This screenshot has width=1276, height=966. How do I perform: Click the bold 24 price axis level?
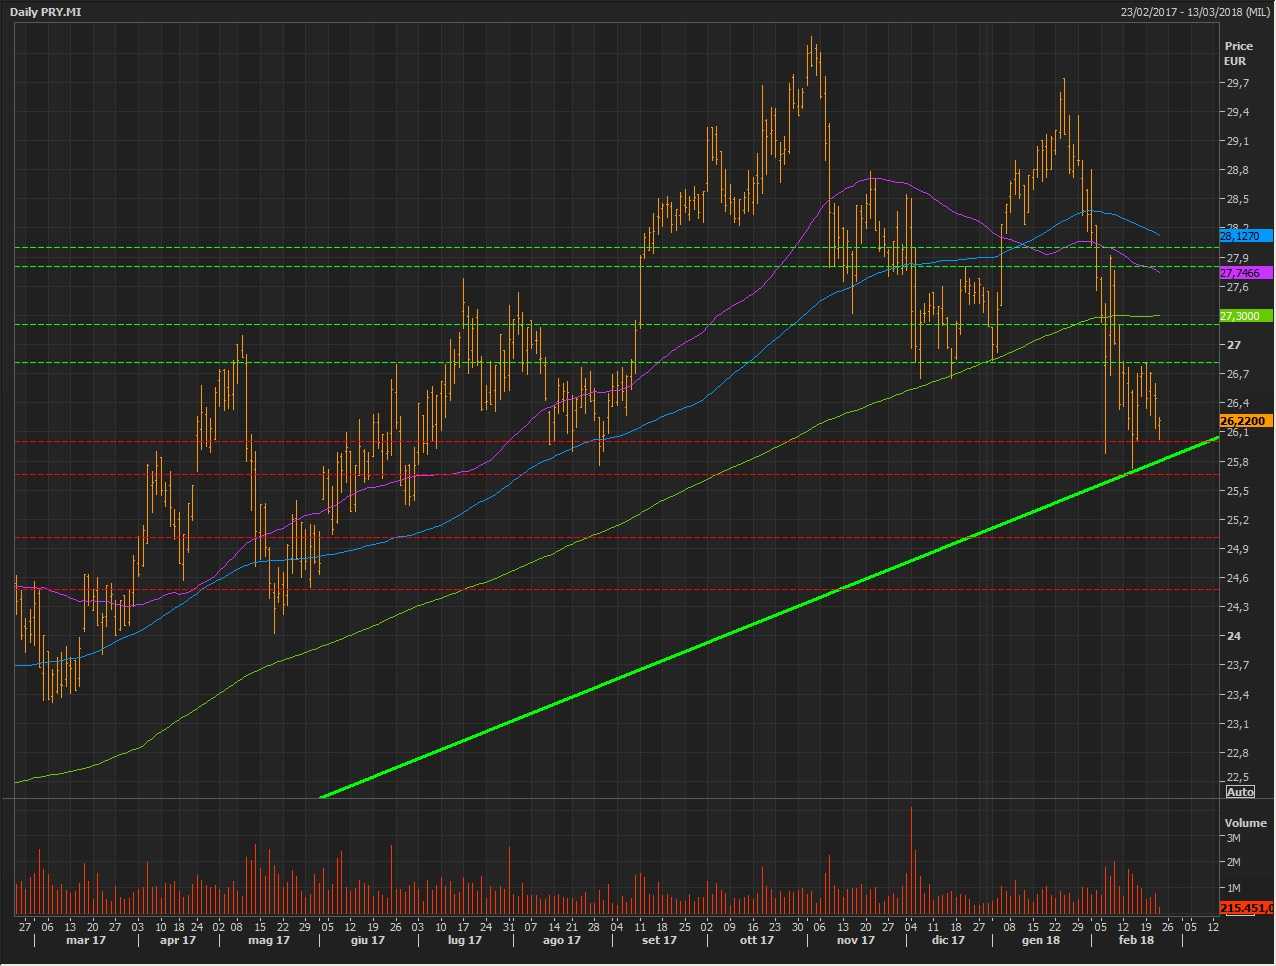[1234, 636]
